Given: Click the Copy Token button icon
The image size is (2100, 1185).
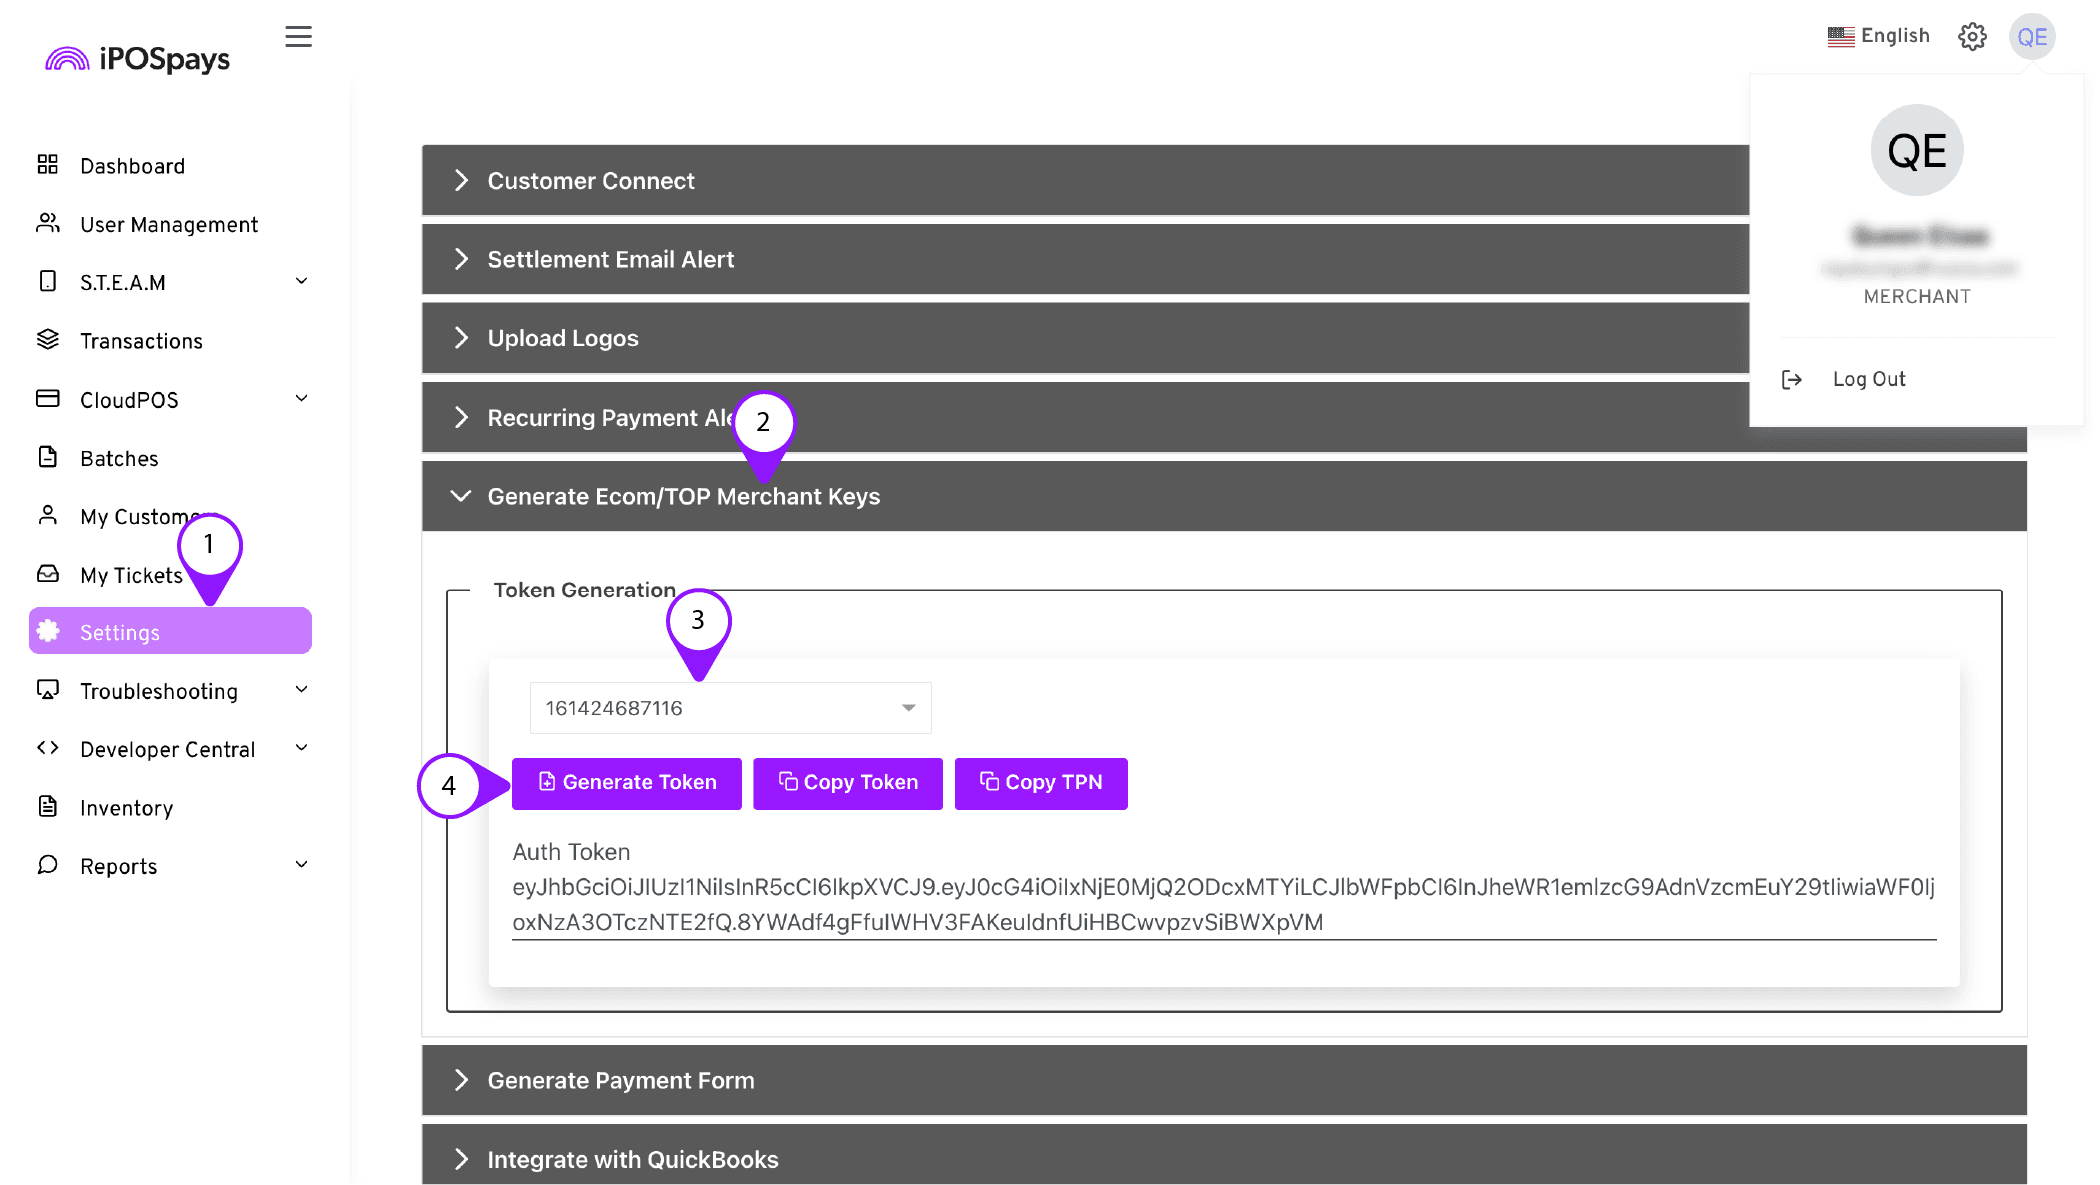Looking at the screenshot, I should pos(788,781).
